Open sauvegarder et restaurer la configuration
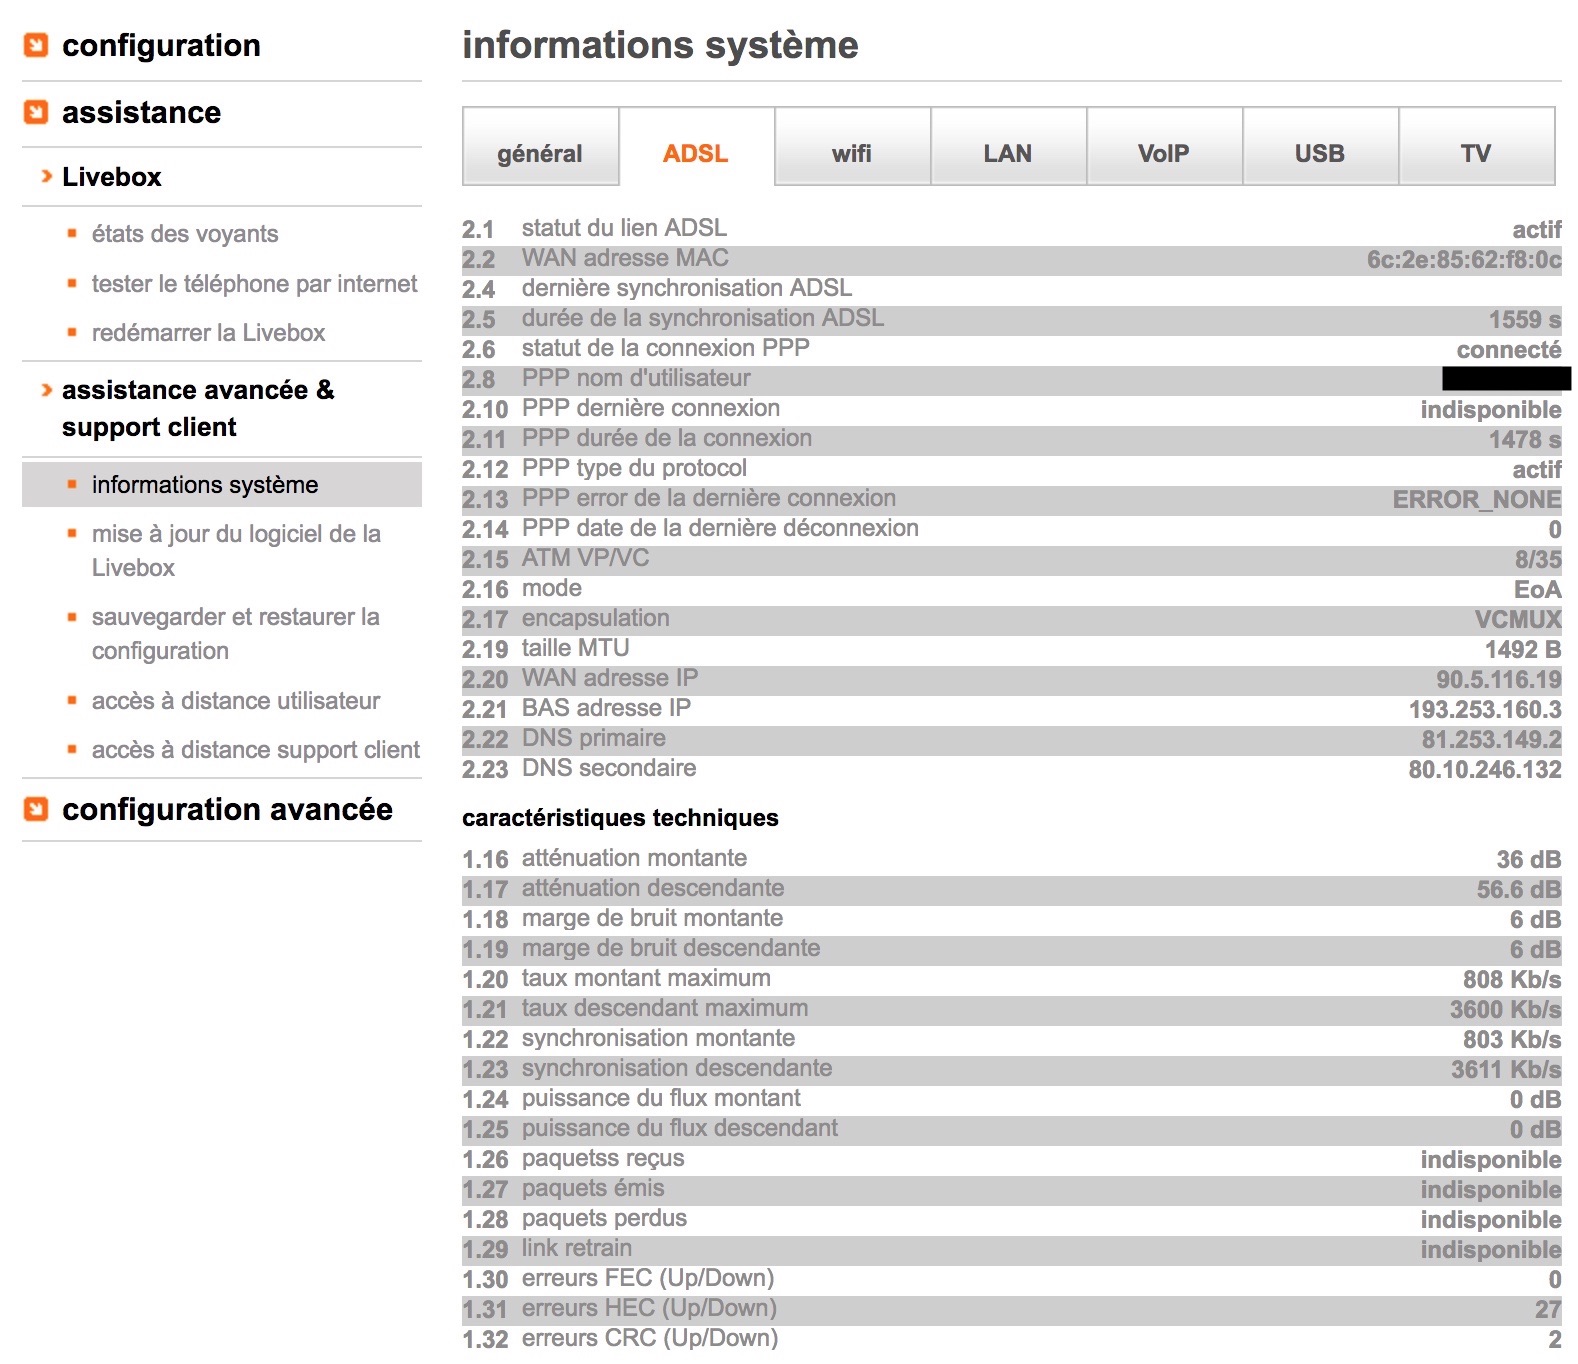The height and width of the screenshot is (1364, 1578). pyautogui.click(x=235, y=618)
